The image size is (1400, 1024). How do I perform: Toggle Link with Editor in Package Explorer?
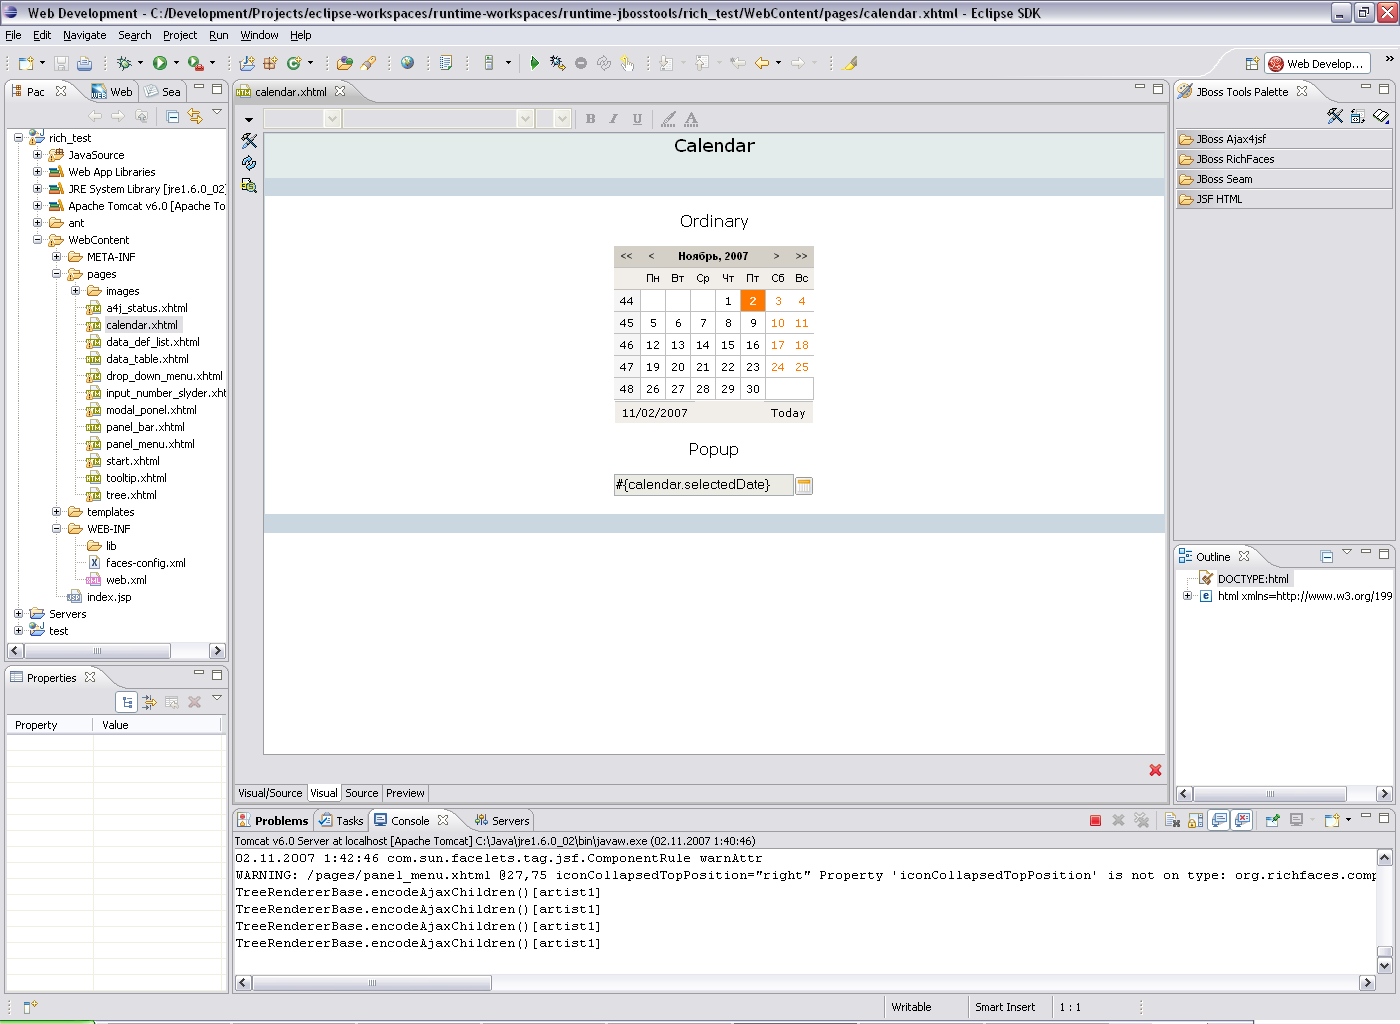coord(195,116)
